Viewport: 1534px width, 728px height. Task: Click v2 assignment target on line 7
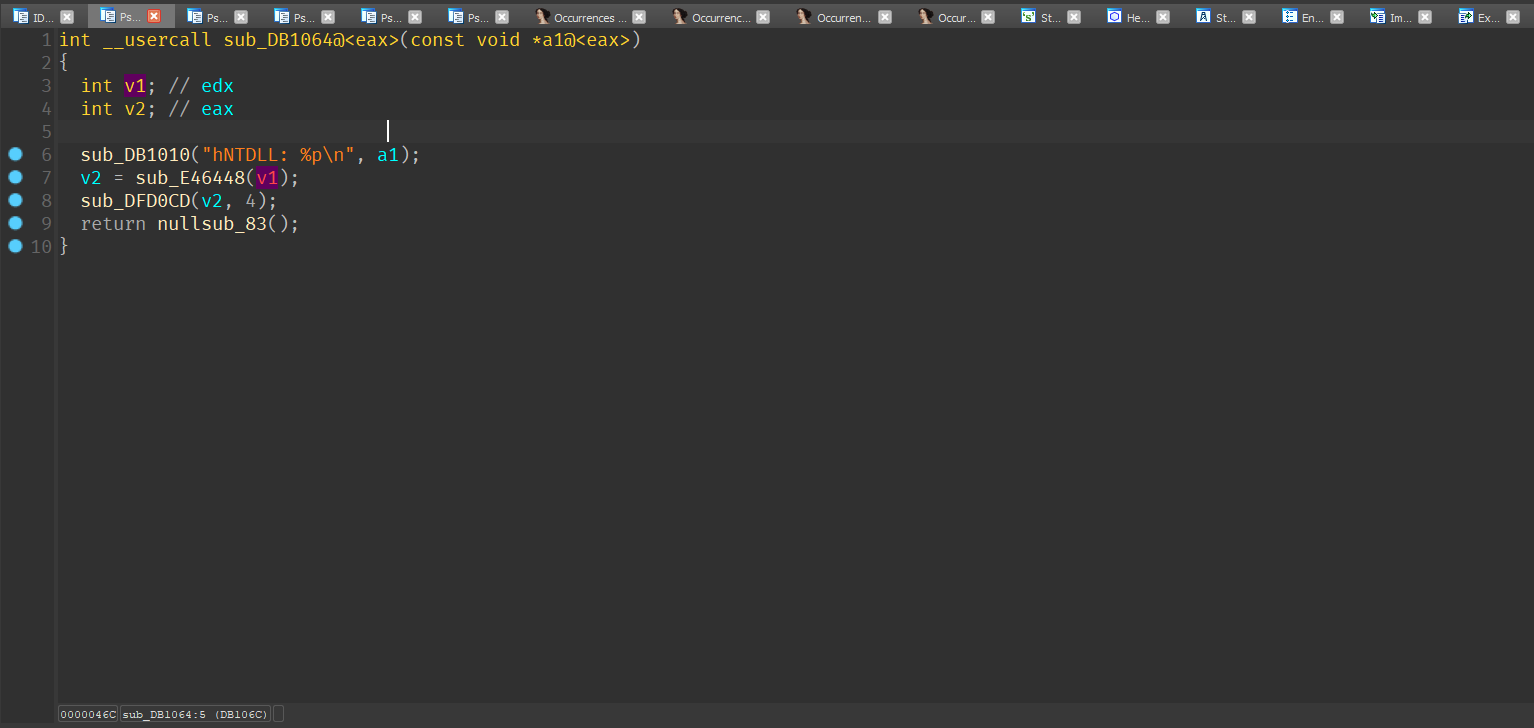[92, 178]
